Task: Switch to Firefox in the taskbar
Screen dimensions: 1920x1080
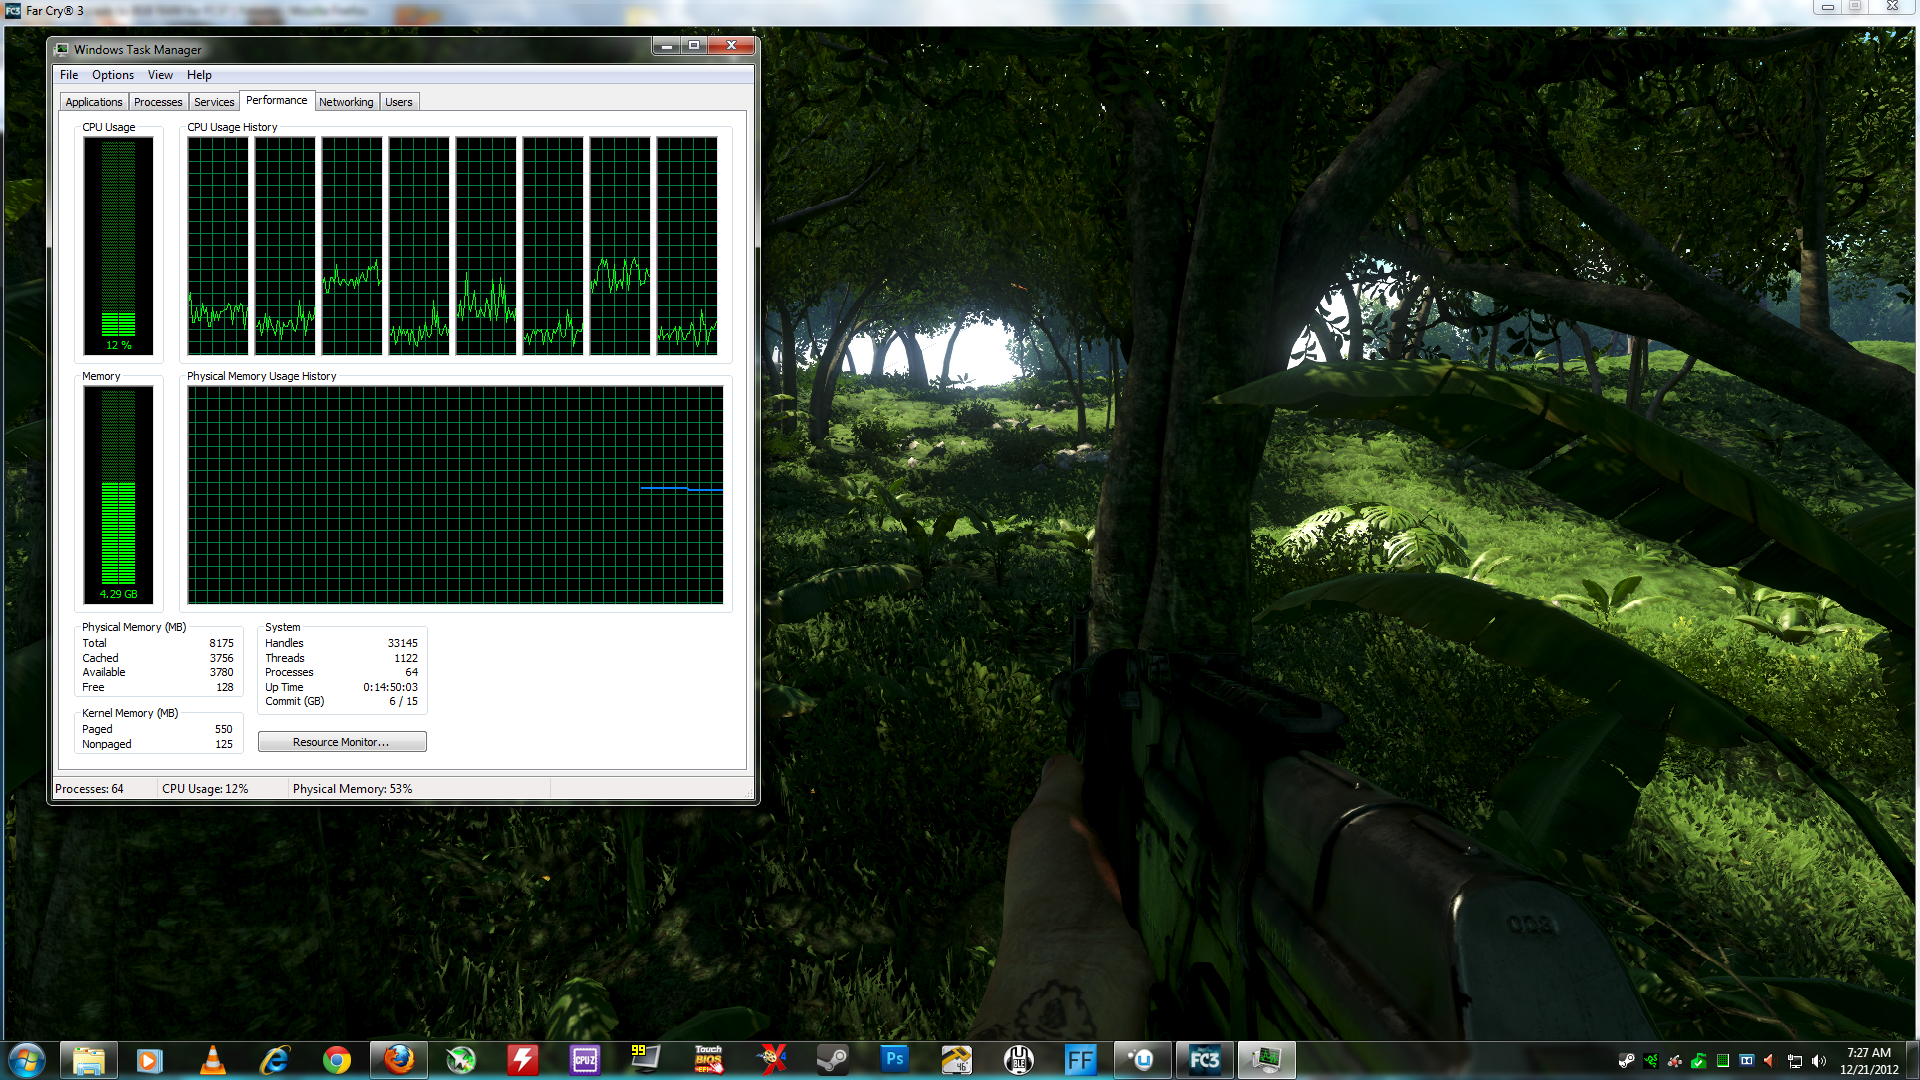Action: [x=399, y=1060]
